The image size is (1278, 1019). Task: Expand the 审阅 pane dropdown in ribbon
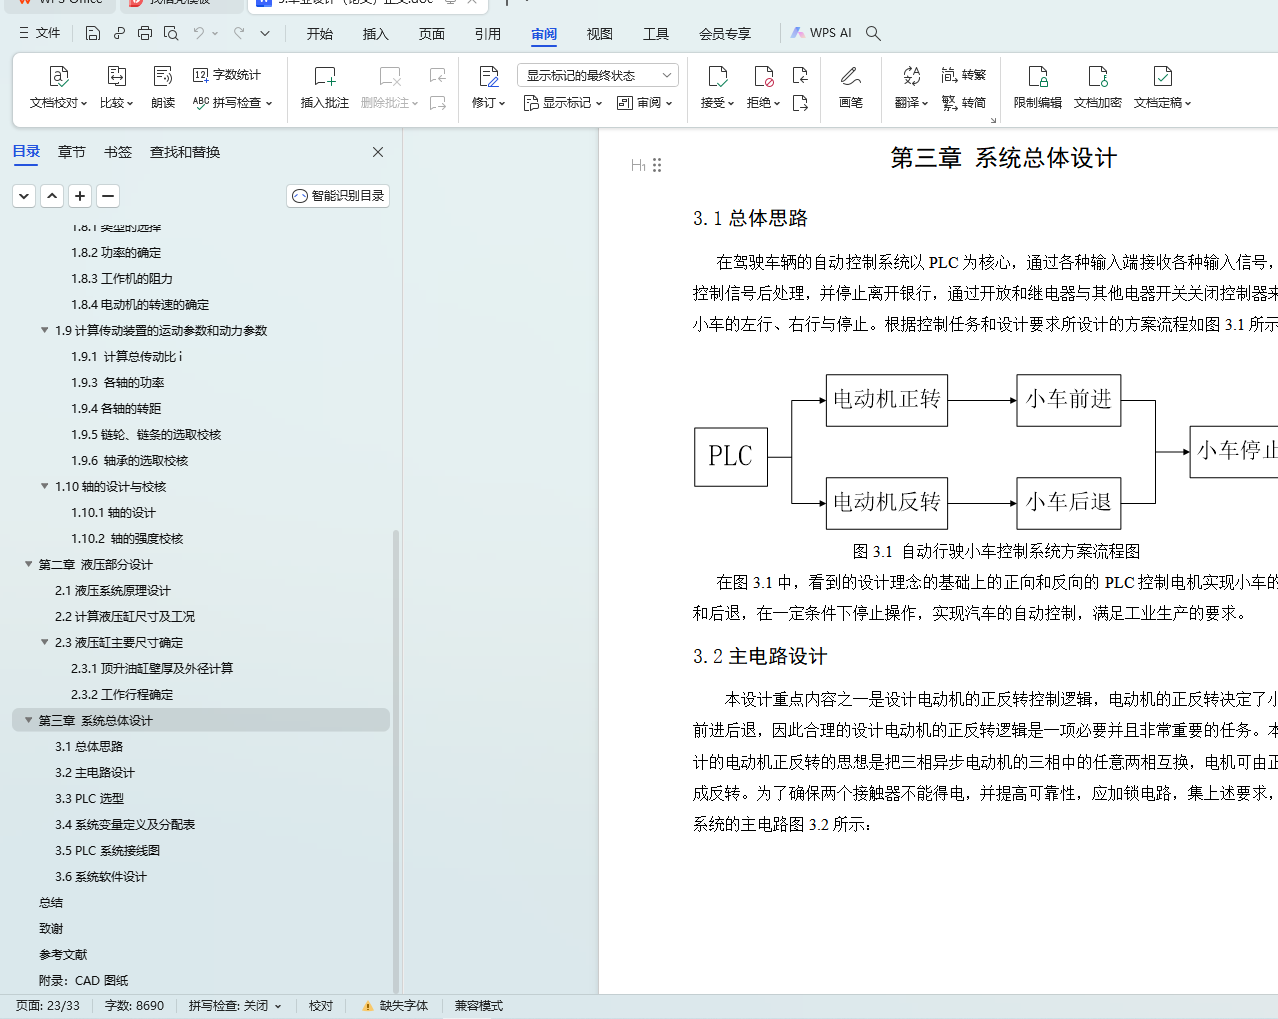[x=644, y=102]
